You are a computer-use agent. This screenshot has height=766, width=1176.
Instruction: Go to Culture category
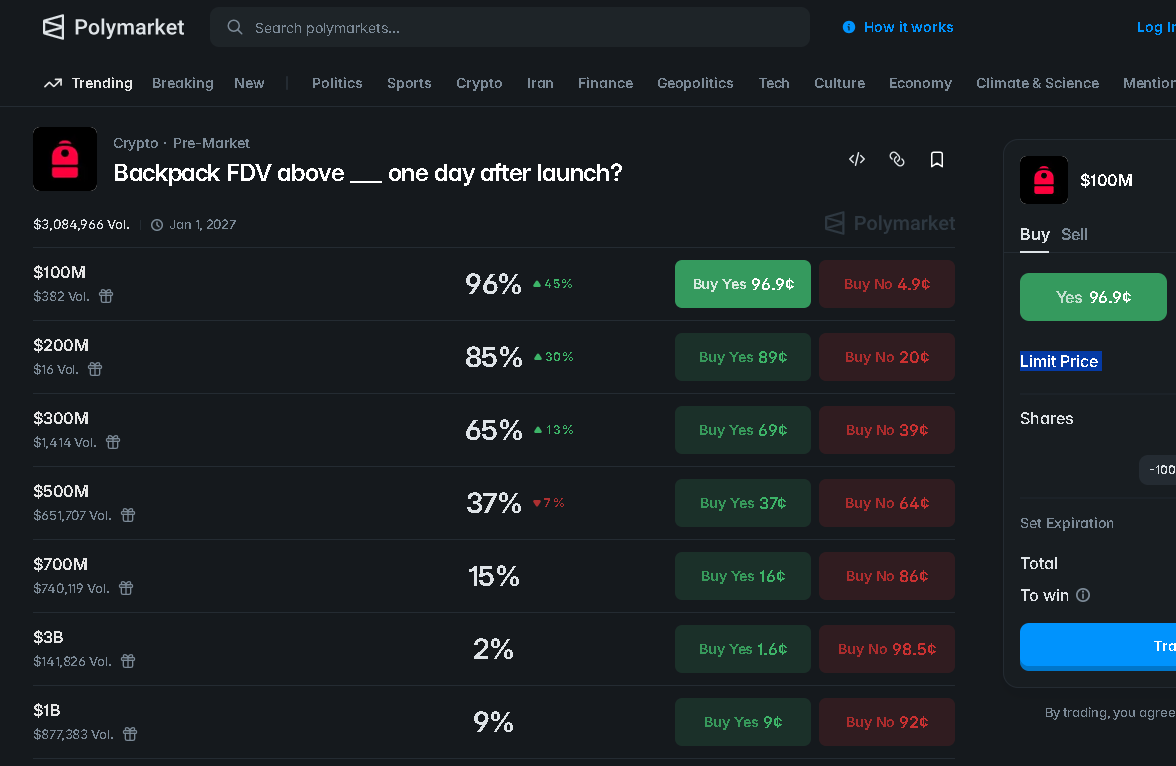(839, 83)
